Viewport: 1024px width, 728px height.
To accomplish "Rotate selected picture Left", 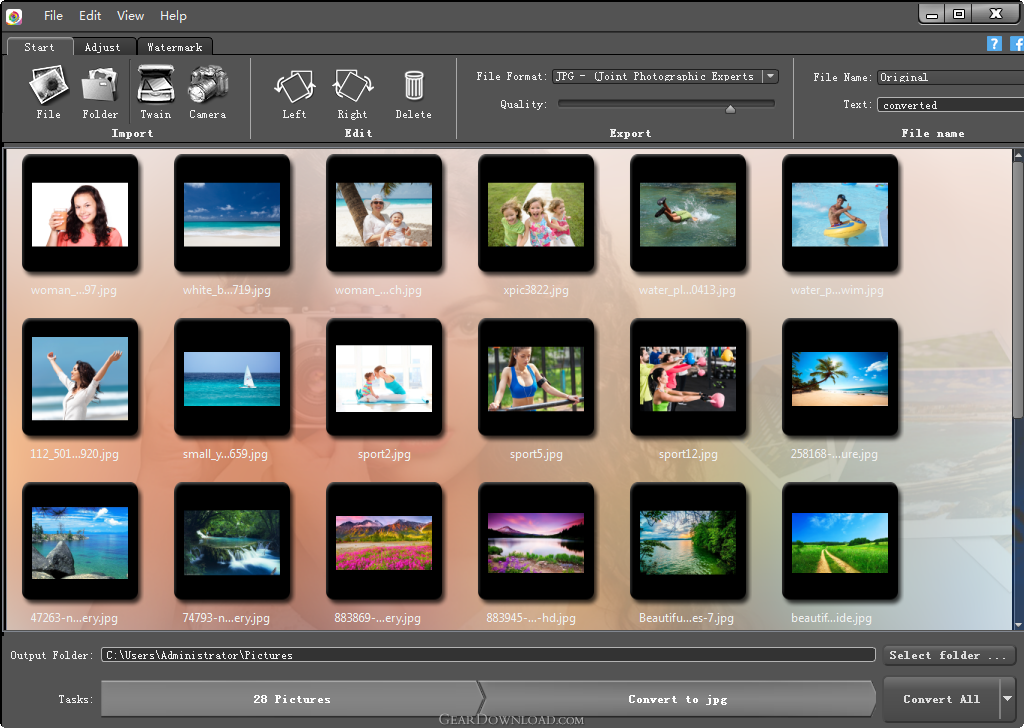I will [295, 95].
